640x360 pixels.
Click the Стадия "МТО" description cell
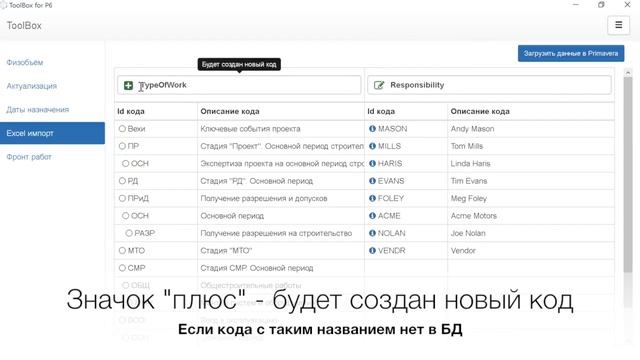click(x=281, y=251)
